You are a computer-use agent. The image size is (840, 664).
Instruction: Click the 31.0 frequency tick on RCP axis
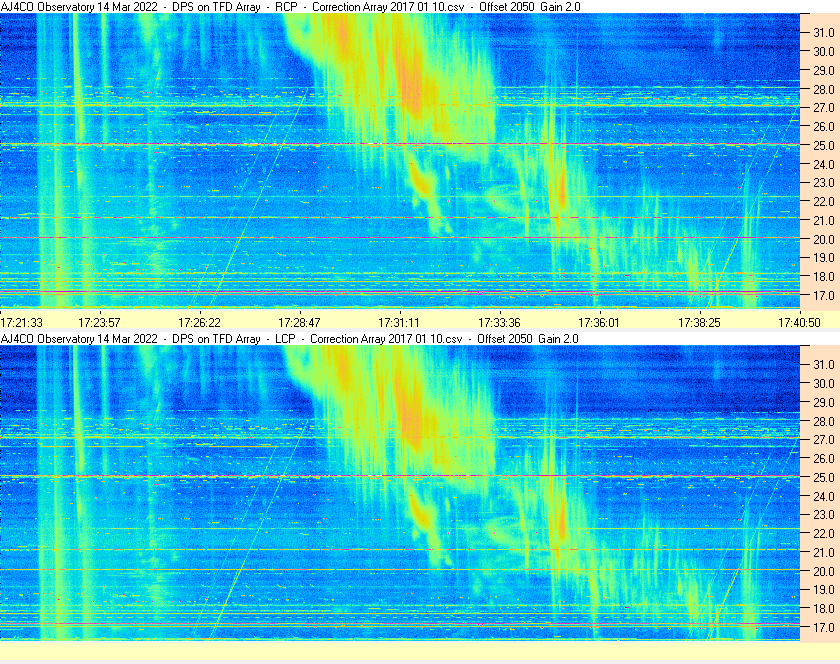(824, 33)
